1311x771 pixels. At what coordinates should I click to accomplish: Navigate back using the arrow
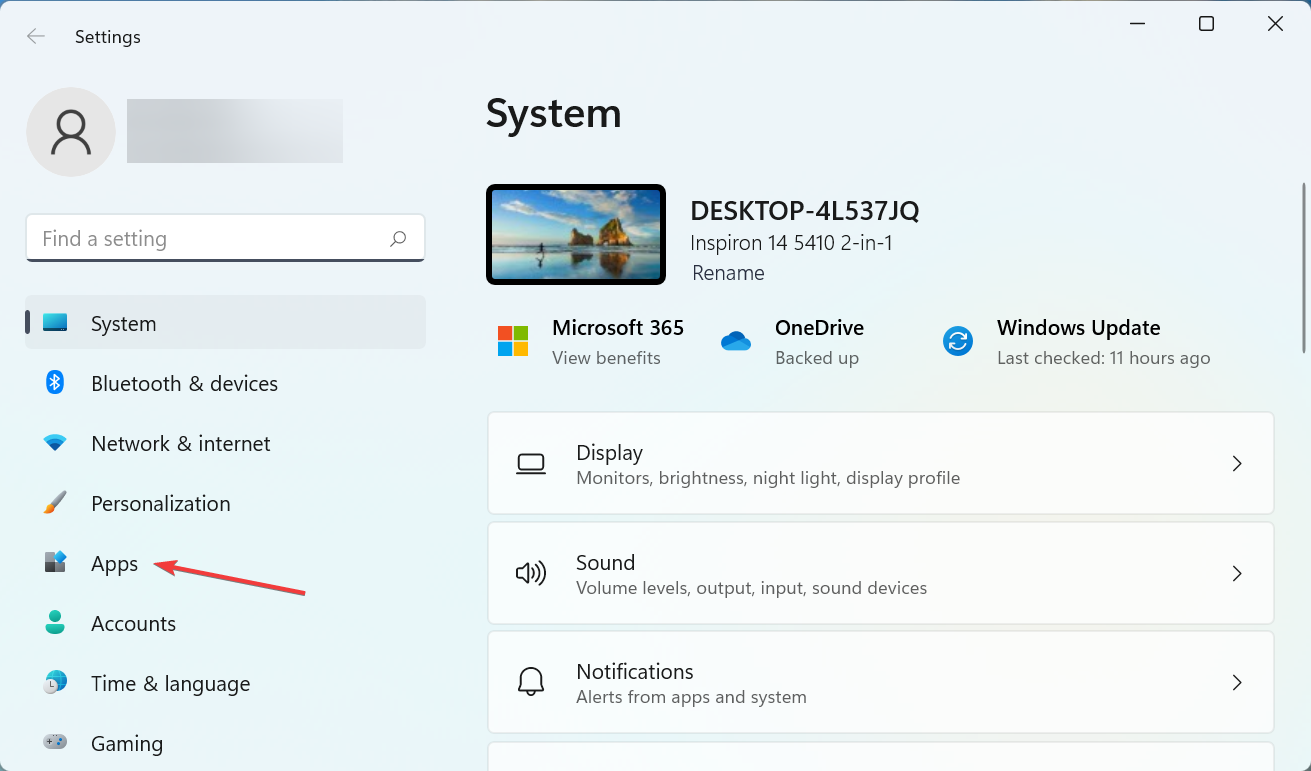(x=35, y=36)
